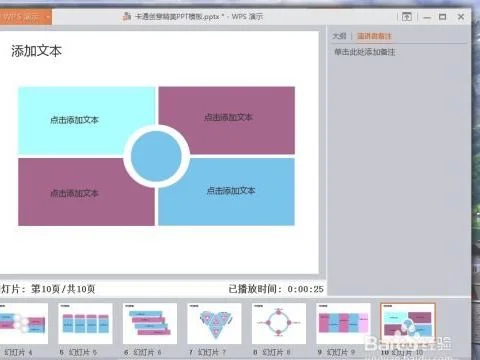Open slide 5 thumbnail with four columns
The image size is (480, 360).
(x=85, y=323)
